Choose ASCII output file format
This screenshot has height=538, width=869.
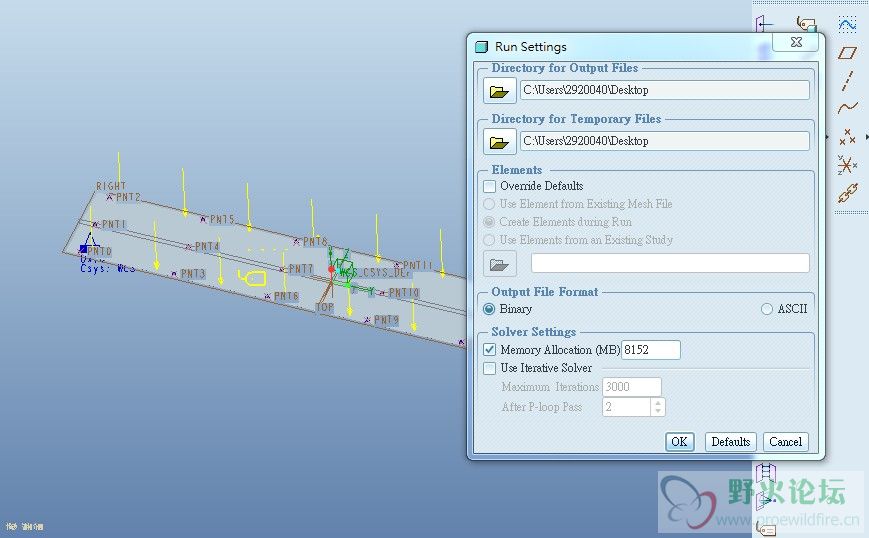pos(766,309)
